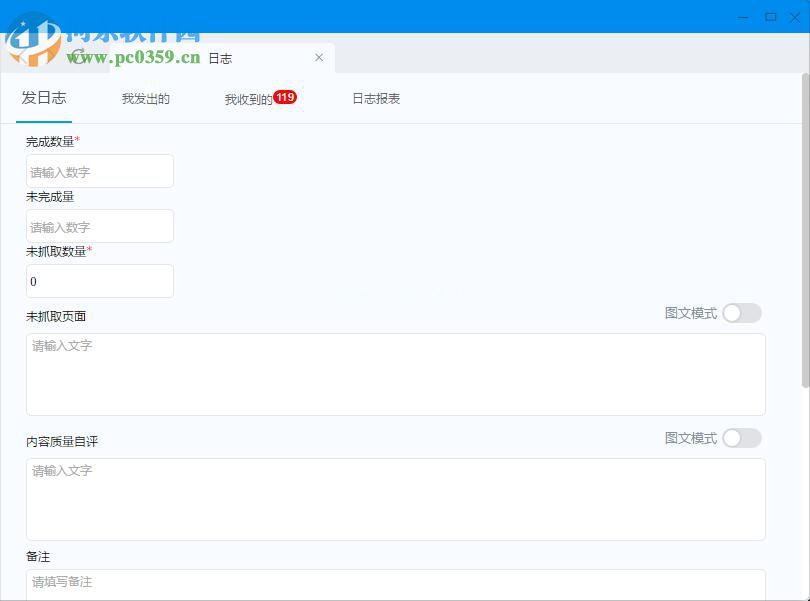This screenshot has height=601, width=810.
Task: Enable 图文模式 toggle for 未抓取页面
Action: tap(742, 313)
